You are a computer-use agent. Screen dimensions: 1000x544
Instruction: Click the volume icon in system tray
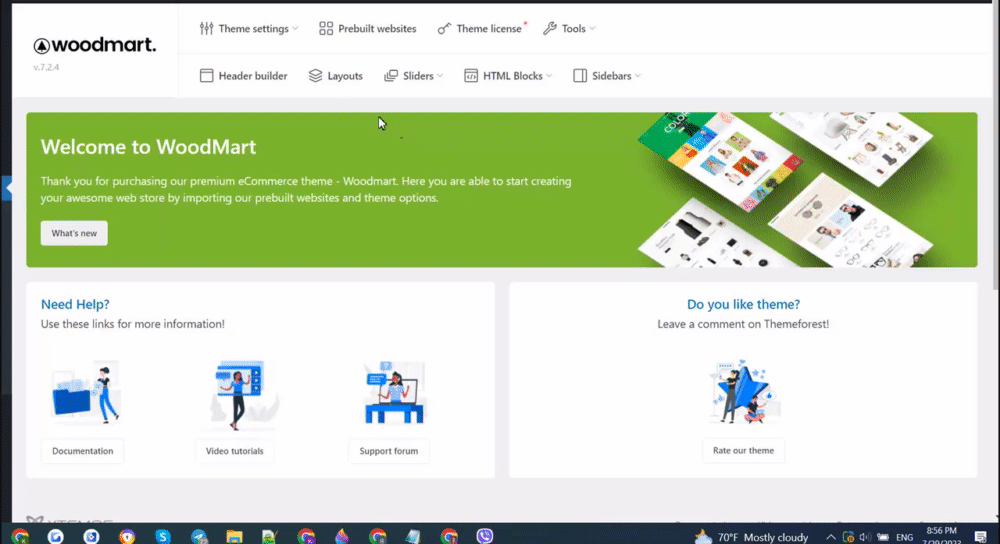pyautogui.click(x=865, y=537)
